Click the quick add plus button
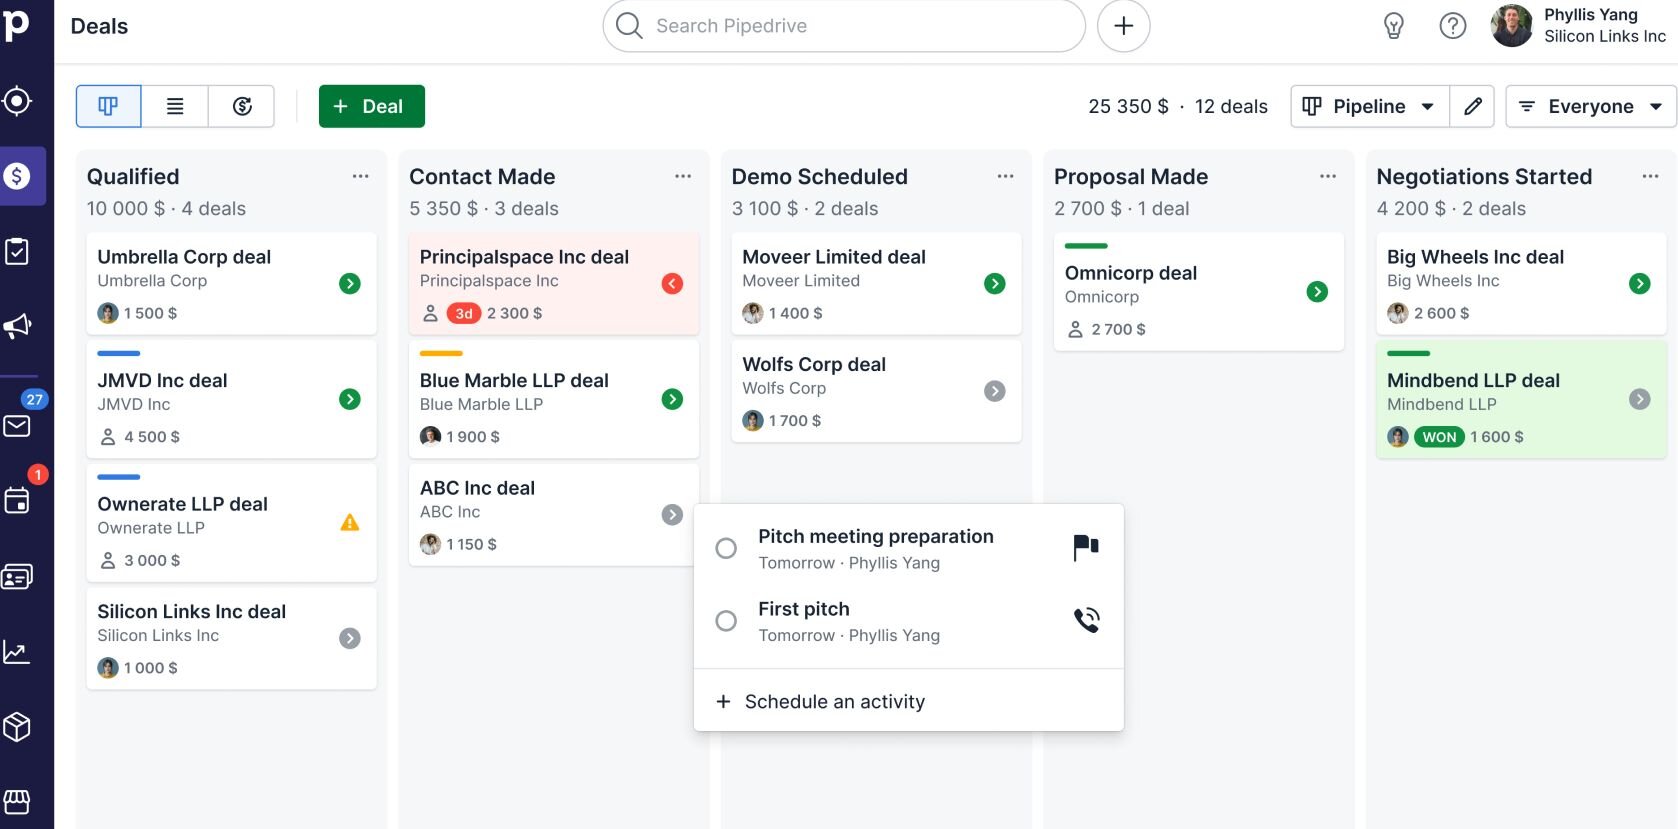Screen dimensions: 1678x829 click(1123, 26)
